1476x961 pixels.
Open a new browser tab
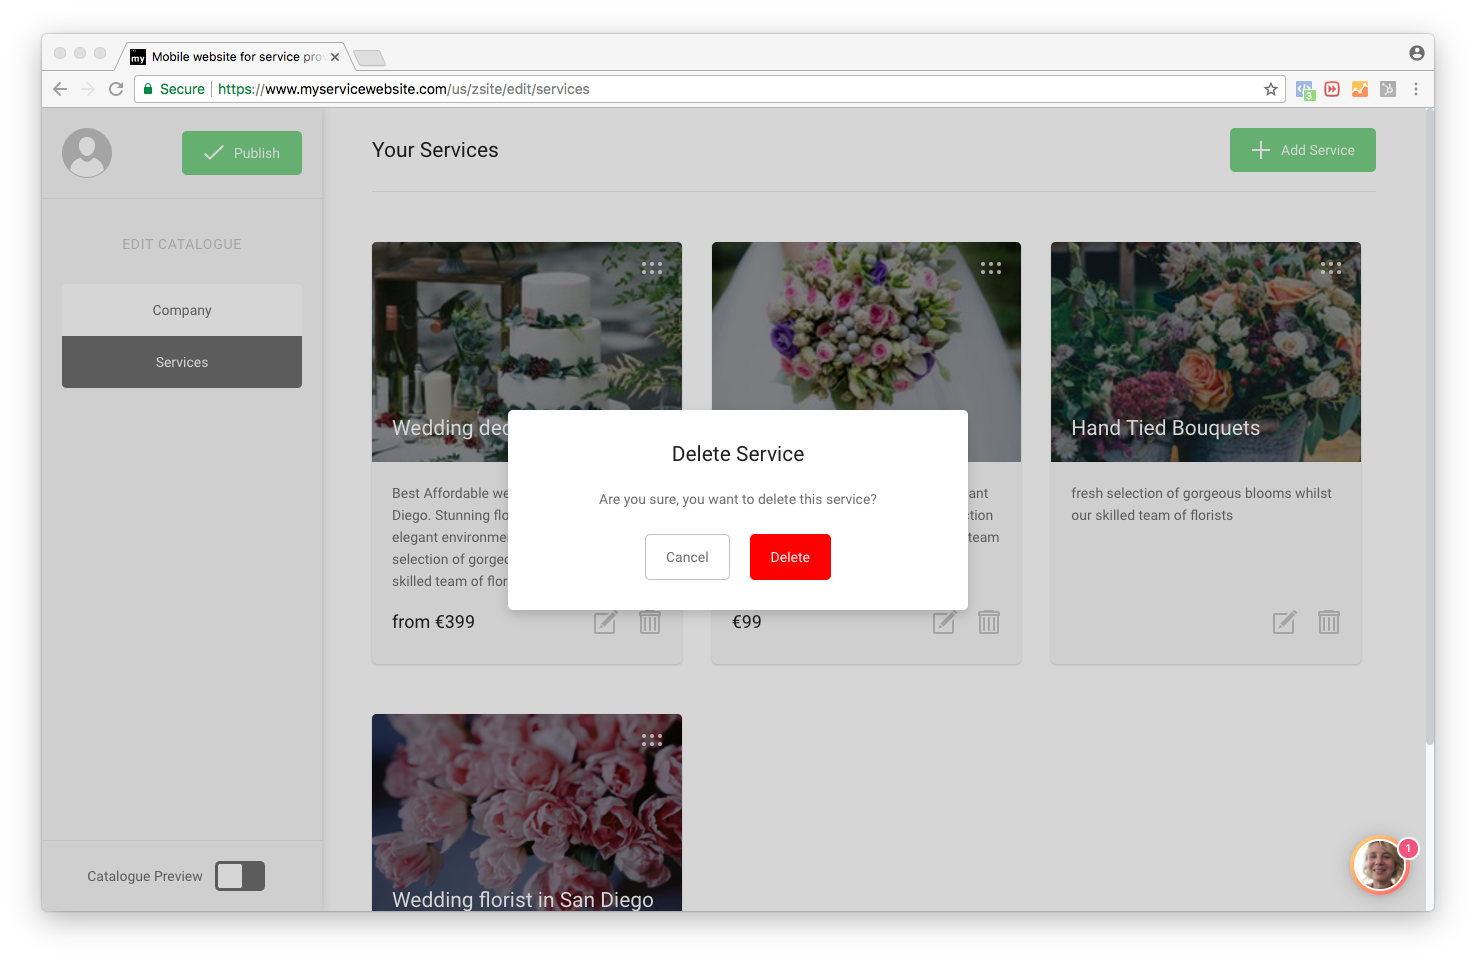click(x=369, y=57)
